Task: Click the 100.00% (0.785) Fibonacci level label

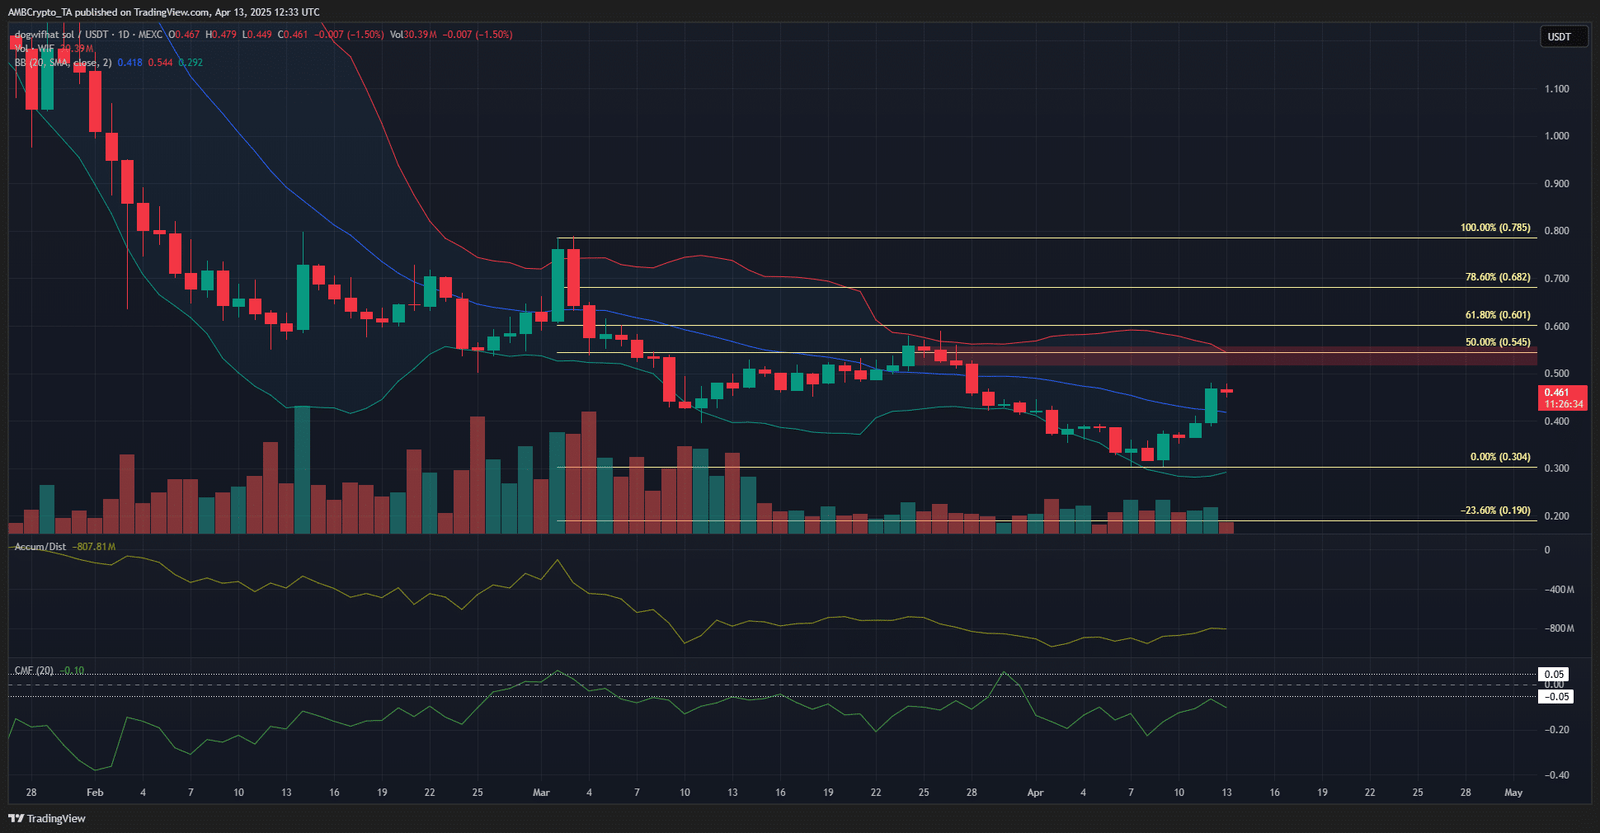Action: tap(1494, 228)
